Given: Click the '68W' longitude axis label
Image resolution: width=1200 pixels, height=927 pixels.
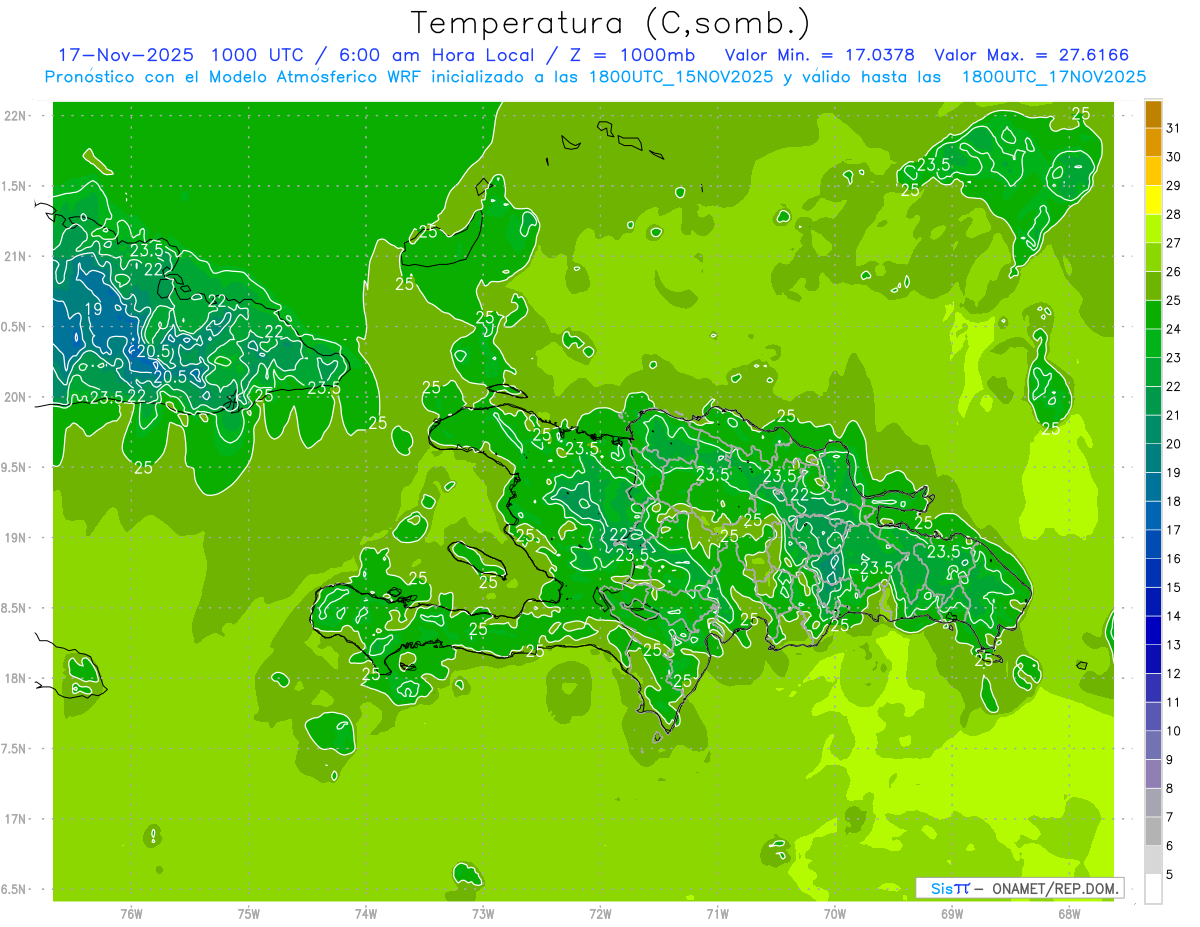Looking at the screenshot, I should (1069, 913).
